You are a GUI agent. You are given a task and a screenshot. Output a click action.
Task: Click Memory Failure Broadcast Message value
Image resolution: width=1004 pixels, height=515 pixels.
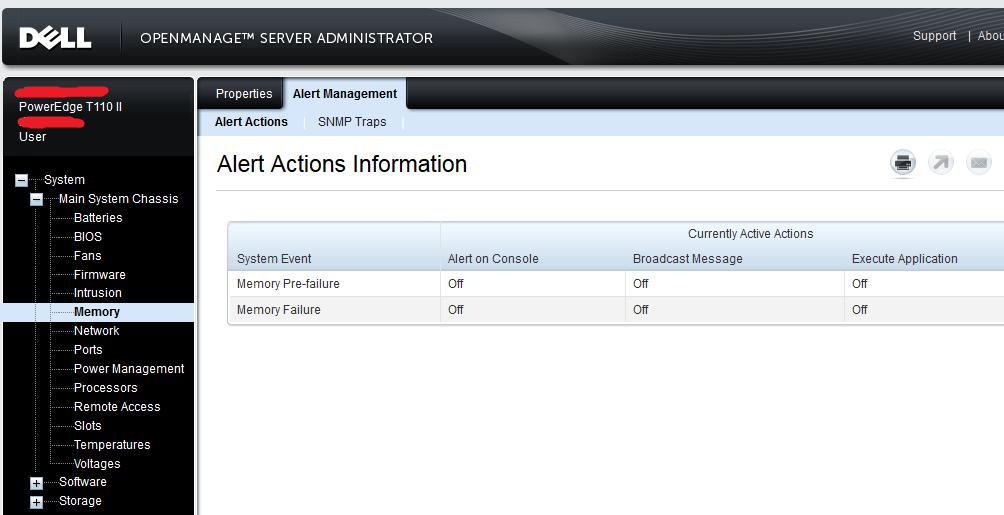[x=640, y=310]
